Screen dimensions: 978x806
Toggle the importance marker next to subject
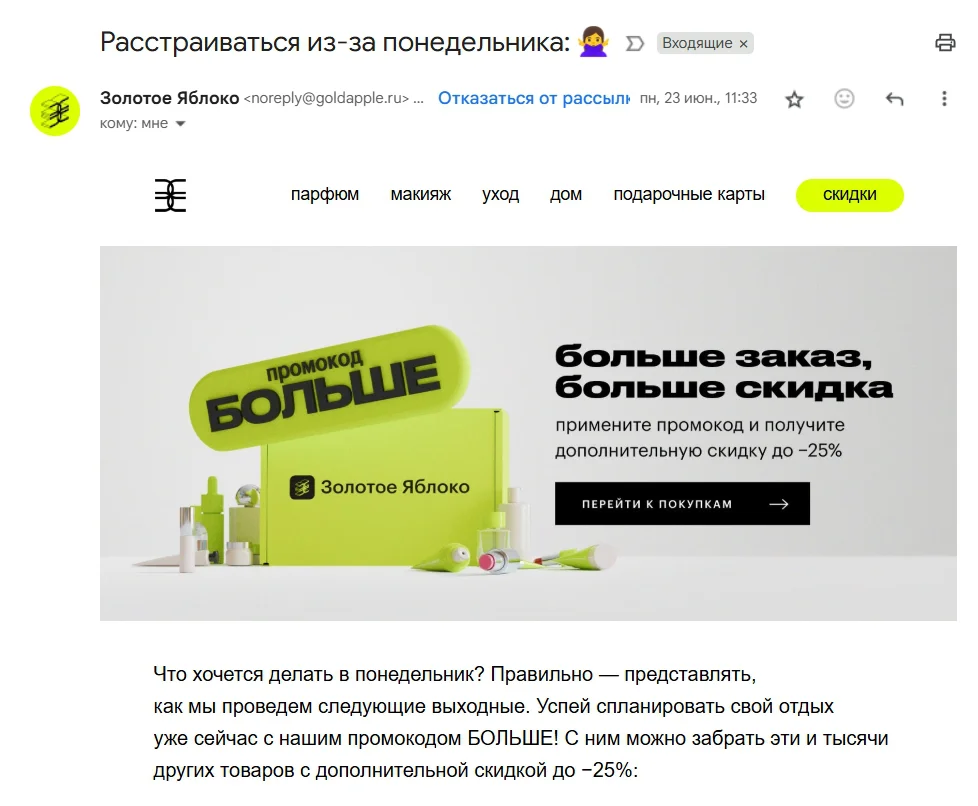[634, 43]
